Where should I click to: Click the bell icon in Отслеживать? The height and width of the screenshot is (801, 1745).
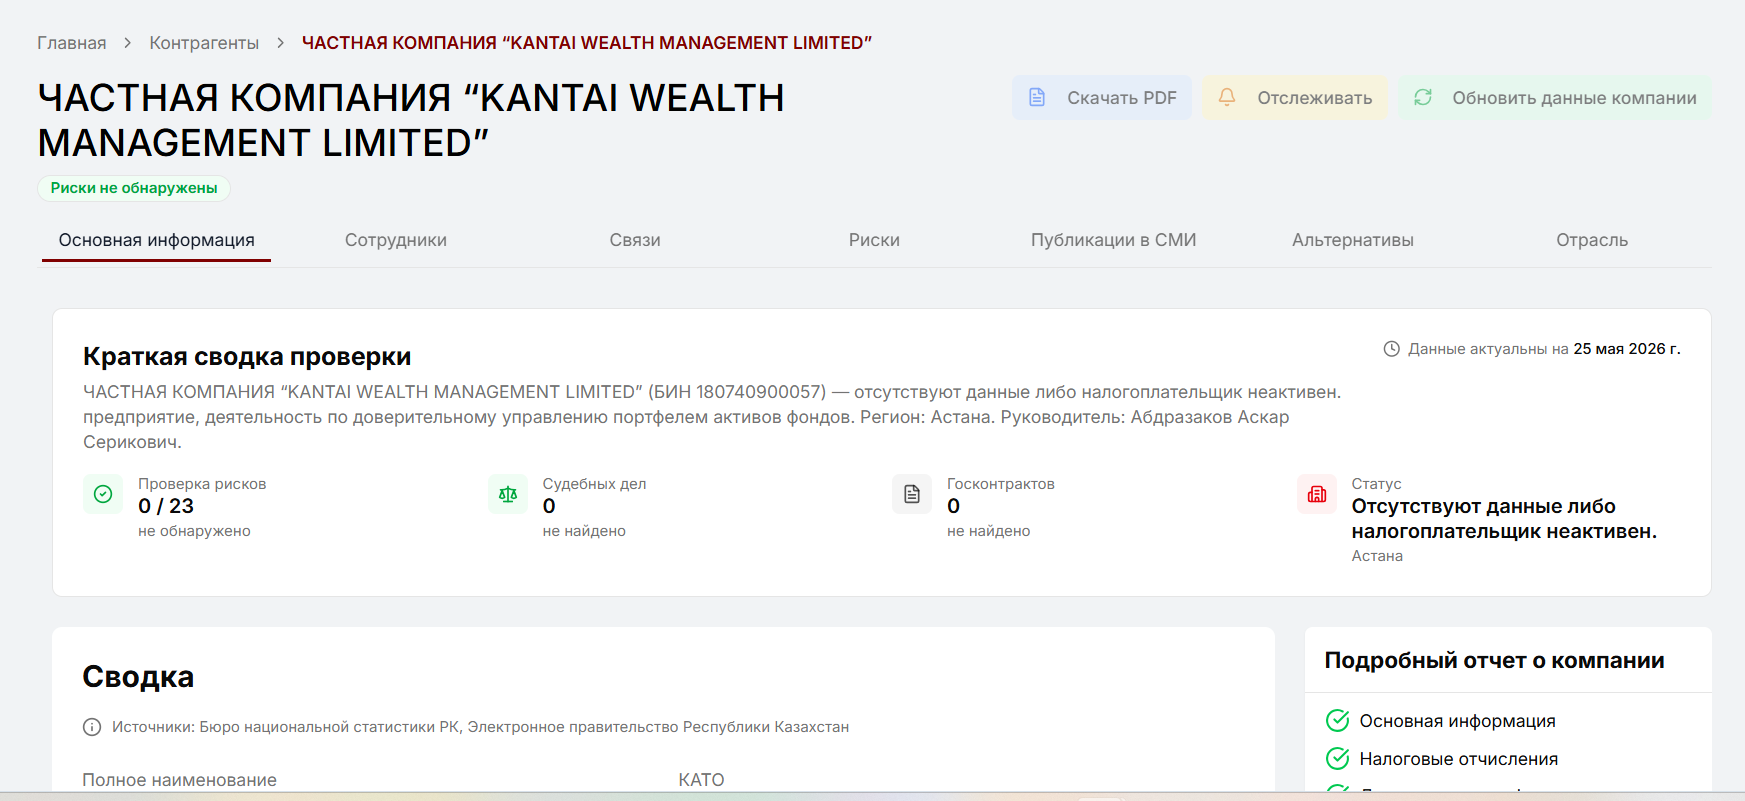(1227, 97)
